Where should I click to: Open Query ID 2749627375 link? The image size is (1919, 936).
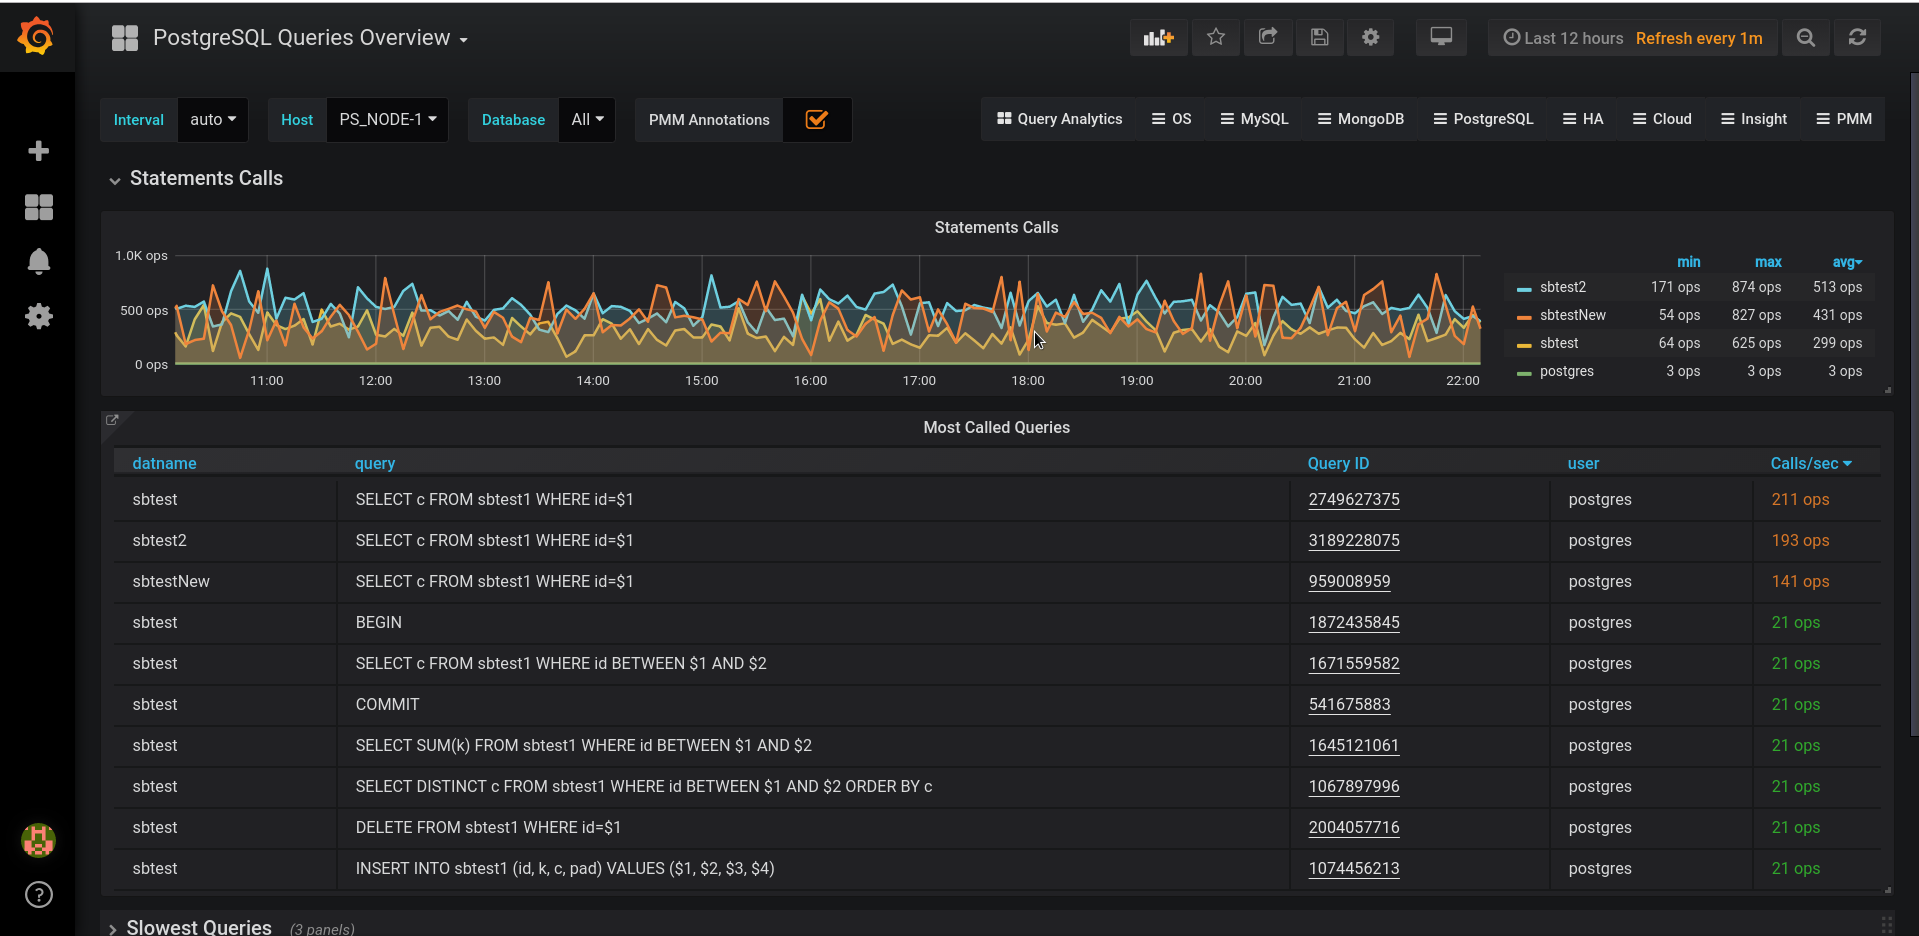(x=1353, y=500)
